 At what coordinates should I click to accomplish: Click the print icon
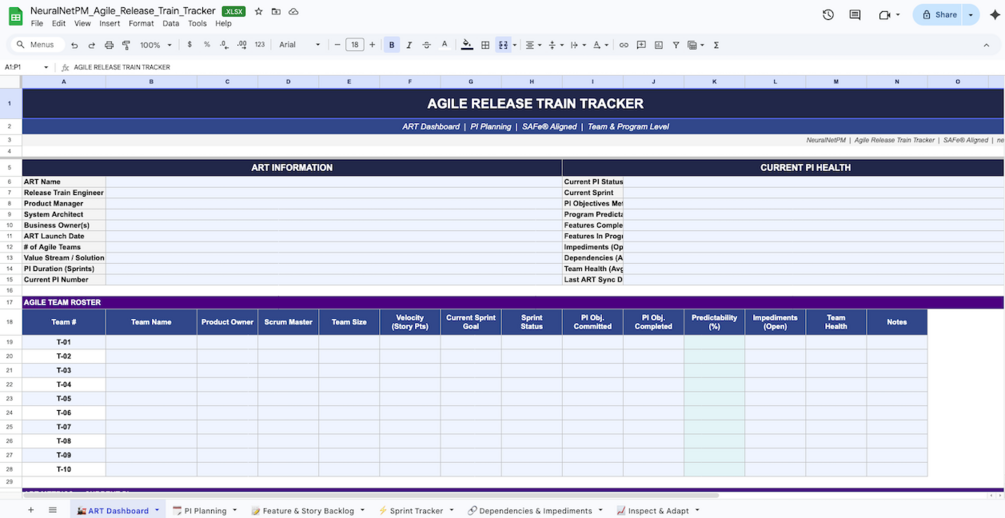(x=109, y=45)
